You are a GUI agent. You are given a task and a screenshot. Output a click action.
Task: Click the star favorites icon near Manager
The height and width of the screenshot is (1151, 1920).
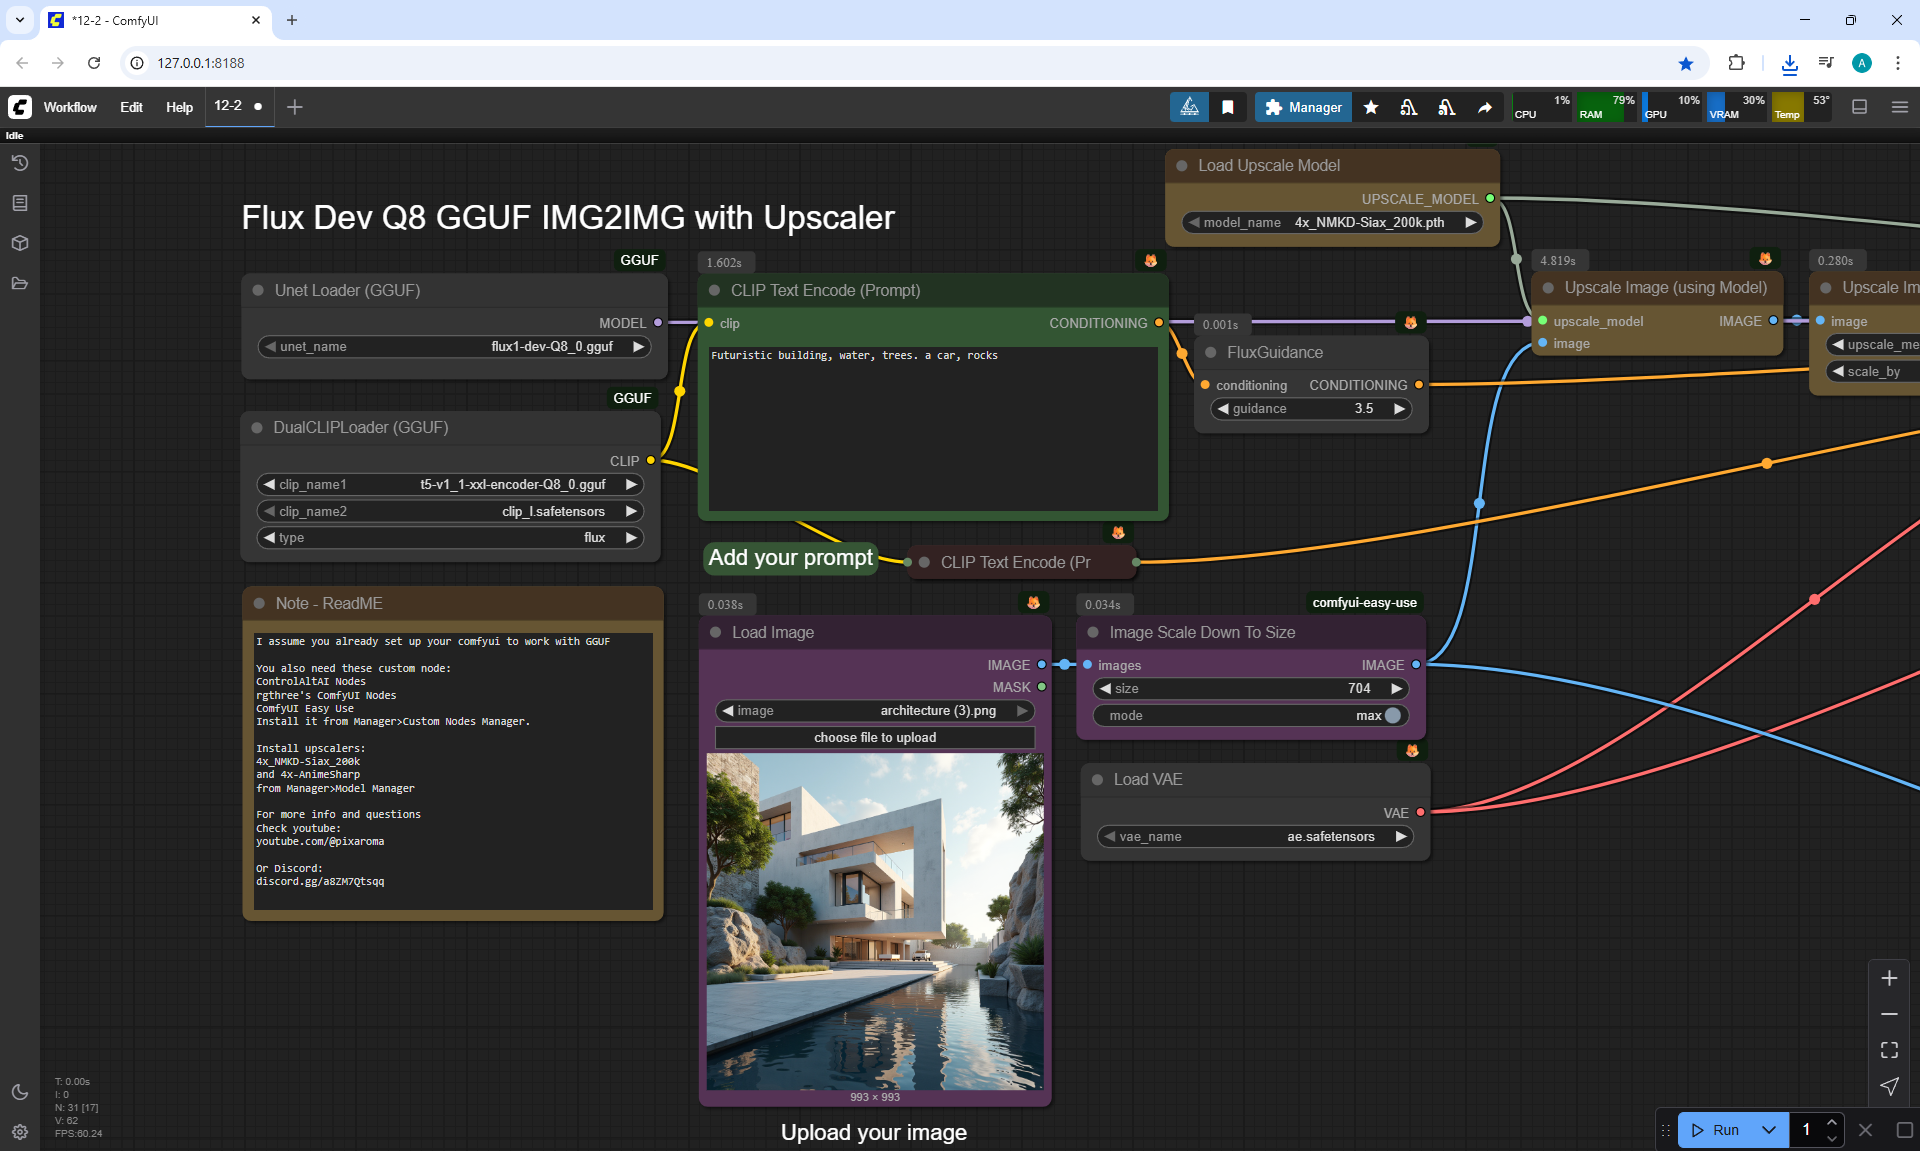1371,107
